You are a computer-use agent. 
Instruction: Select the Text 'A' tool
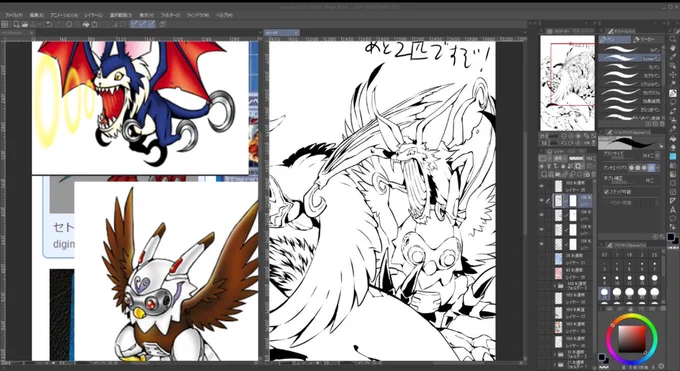pos(673,210)
